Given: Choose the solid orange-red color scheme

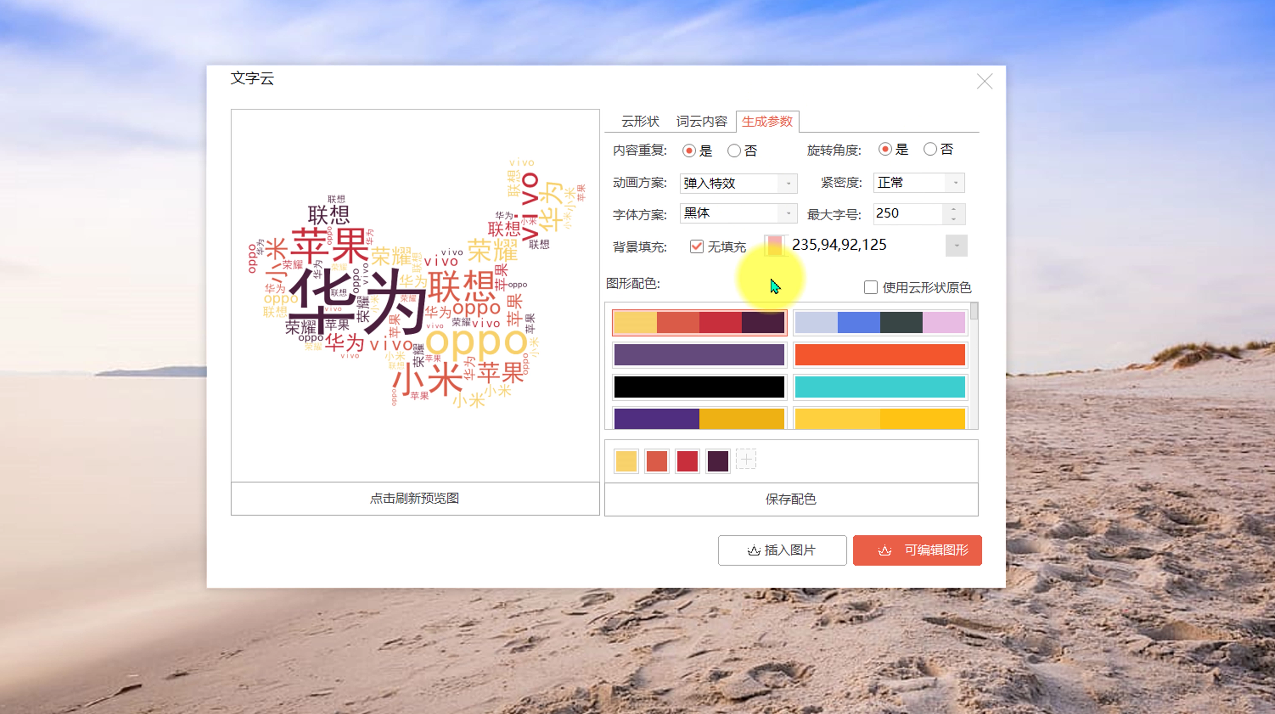Looking at the screenshot, I should [880, 355].
